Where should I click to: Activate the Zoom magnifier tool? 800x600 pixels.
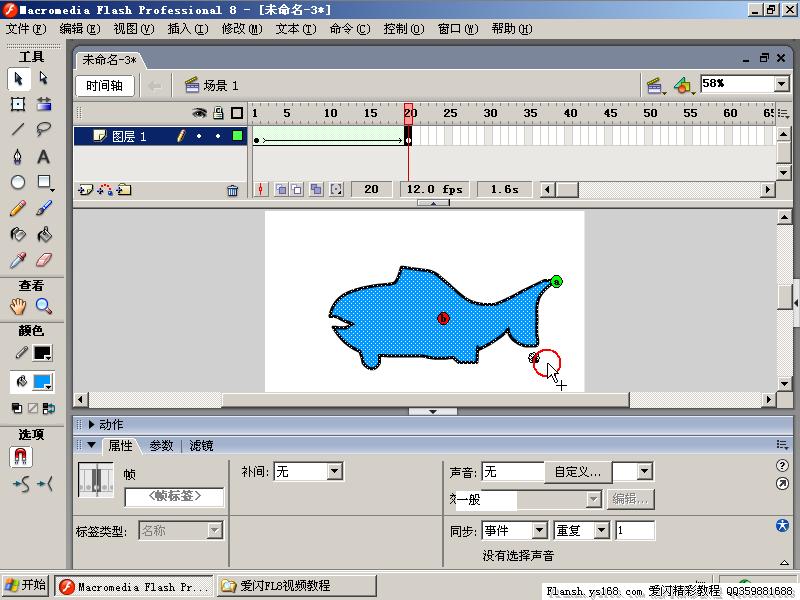point(44,306)
